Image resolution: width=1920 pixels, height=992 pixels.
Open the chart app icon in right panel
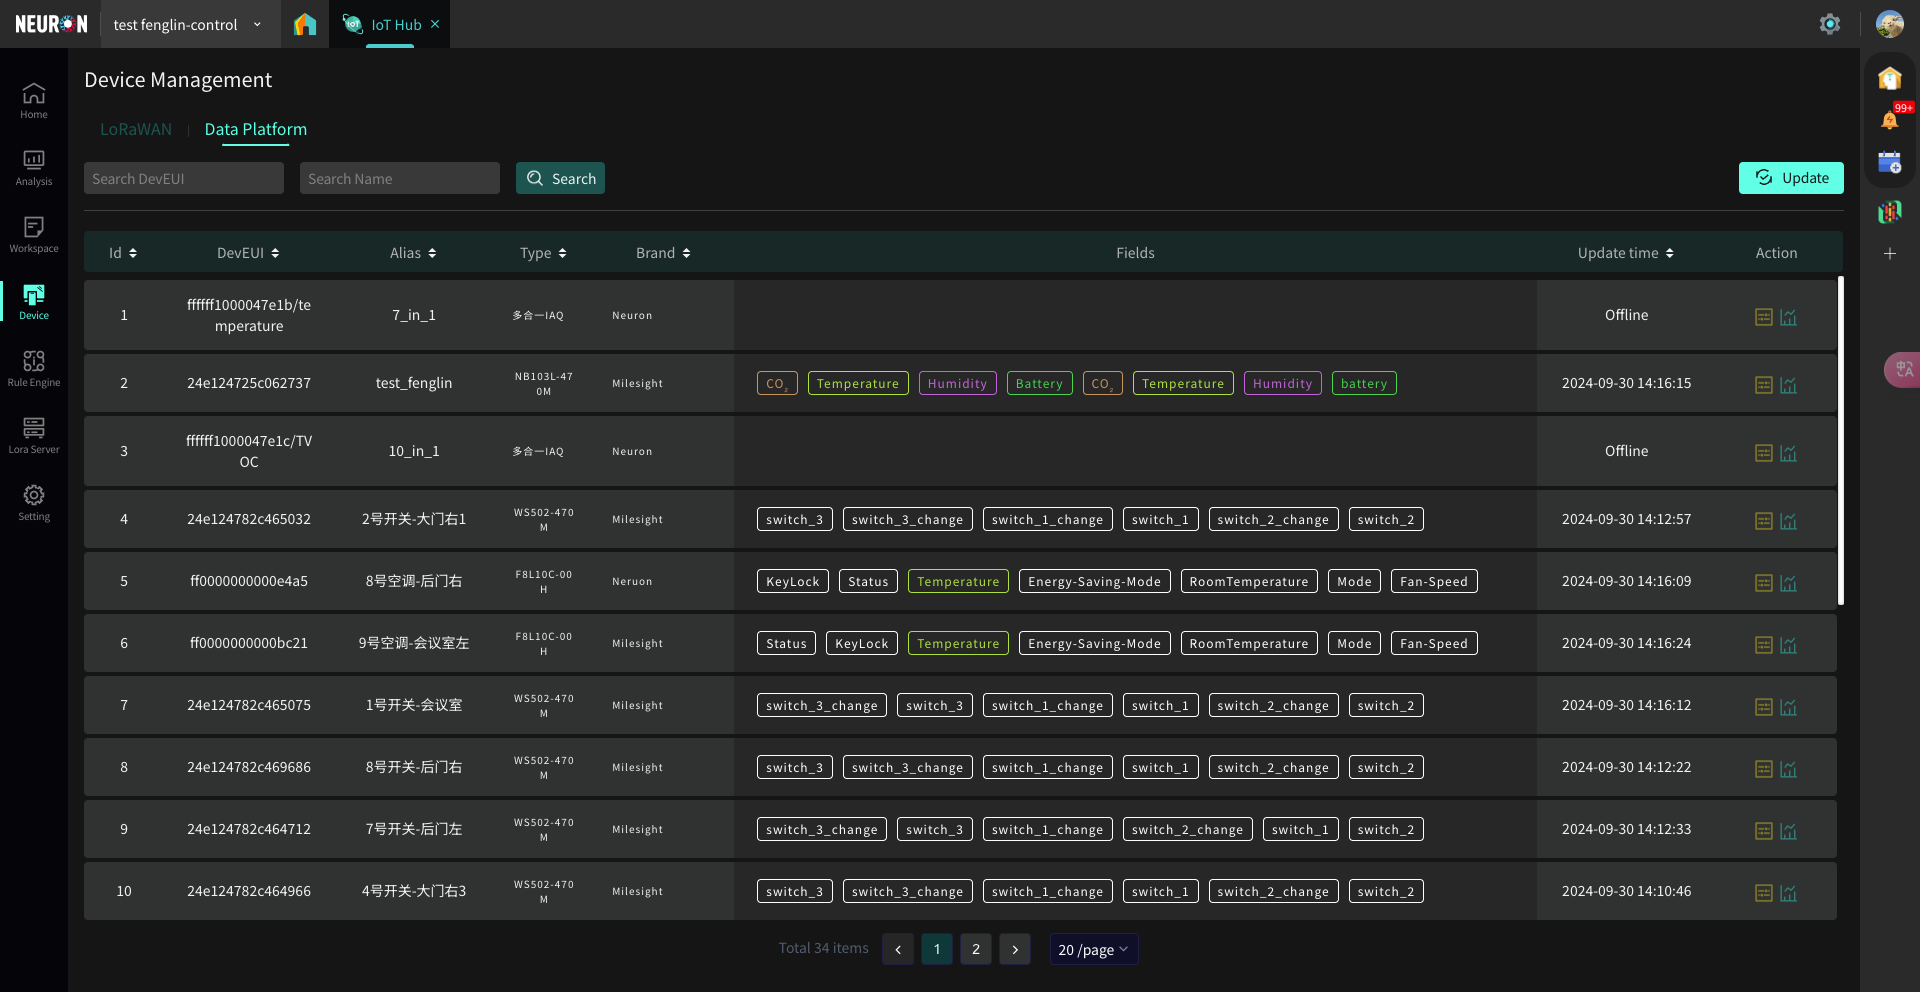click(x=1890, y=211)
